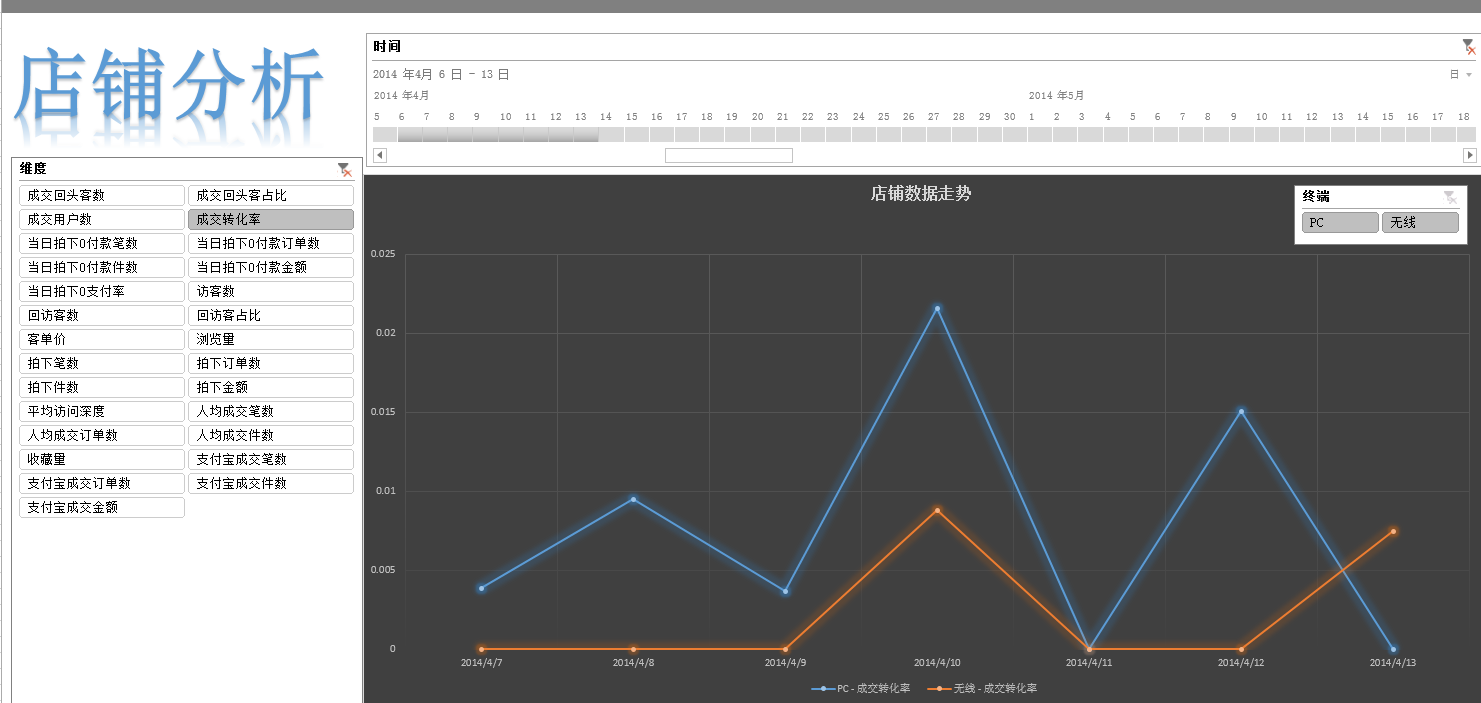
Task: Click the timeline left scroll arrow
Action: pos(379,155)
